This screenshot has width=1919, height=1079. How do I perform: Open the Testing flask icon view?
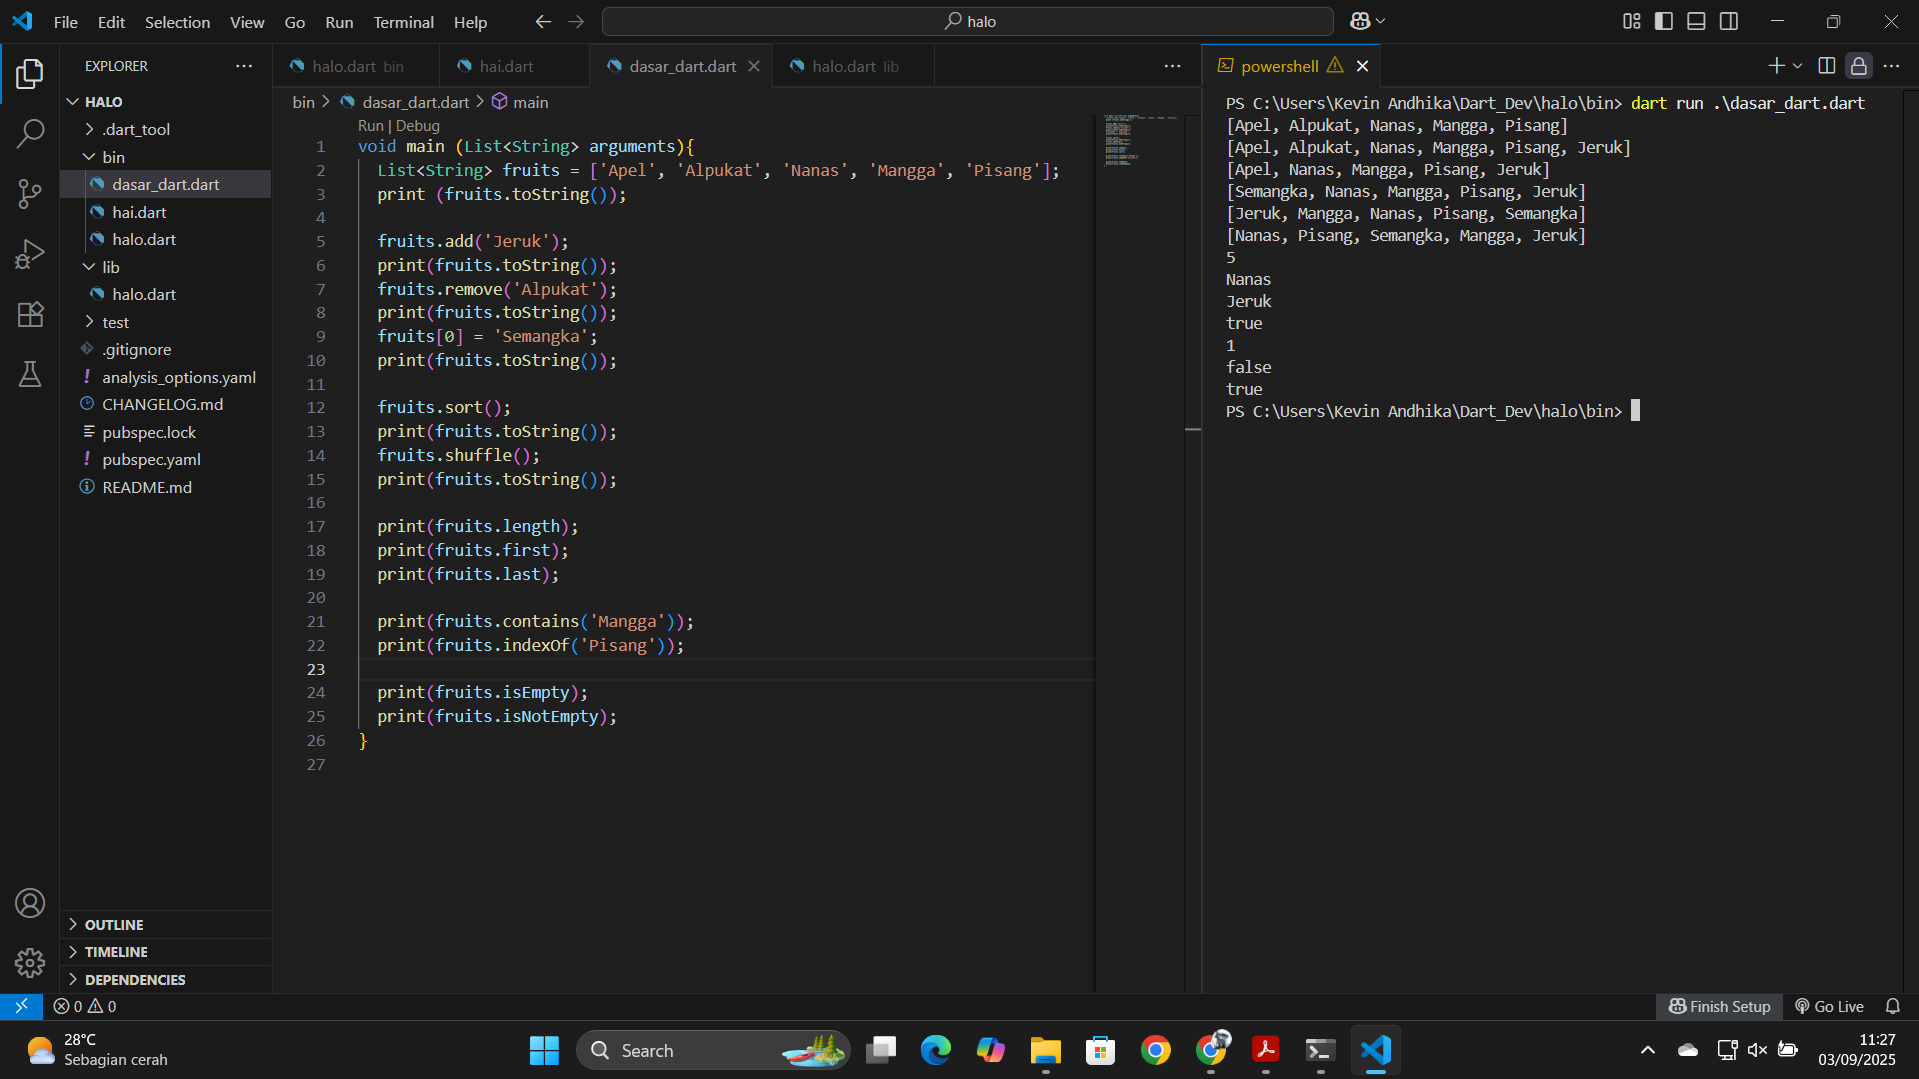(x=30, y=374)
